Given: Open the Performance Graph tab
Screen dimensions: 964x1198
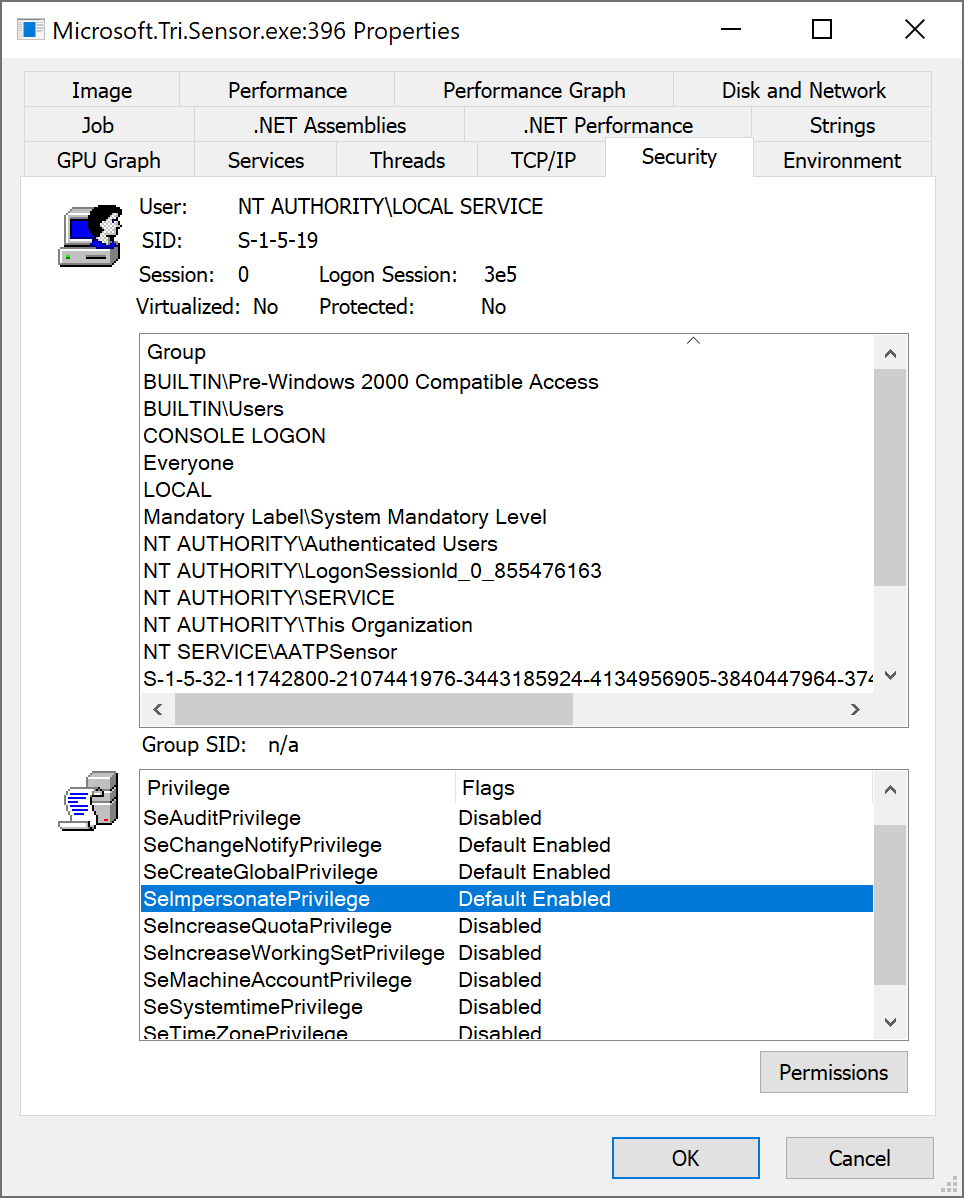Looking at the screenshot, I should click(534, 90).
